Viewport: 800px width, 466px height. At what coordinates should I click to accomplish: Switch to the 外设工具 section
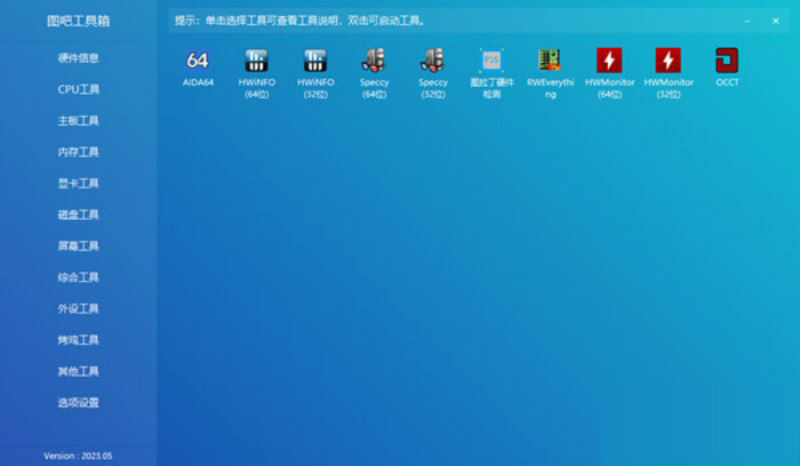click(78, 309)
